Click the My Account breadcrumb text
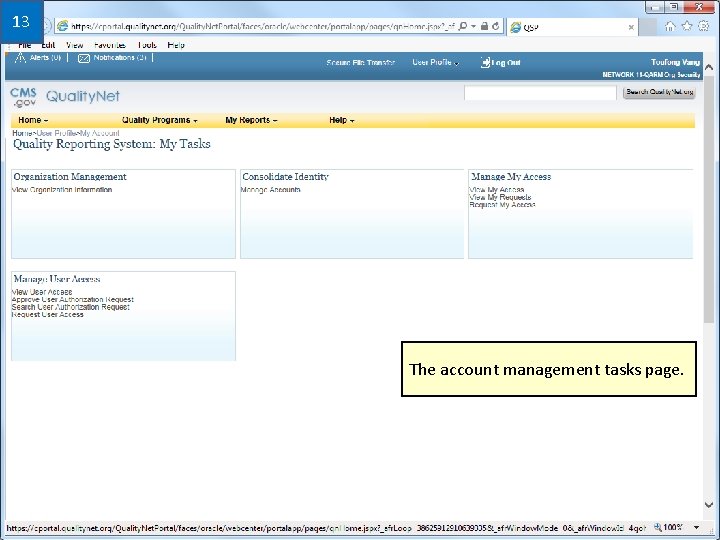720x540 pixels. [x=100, y=133]
